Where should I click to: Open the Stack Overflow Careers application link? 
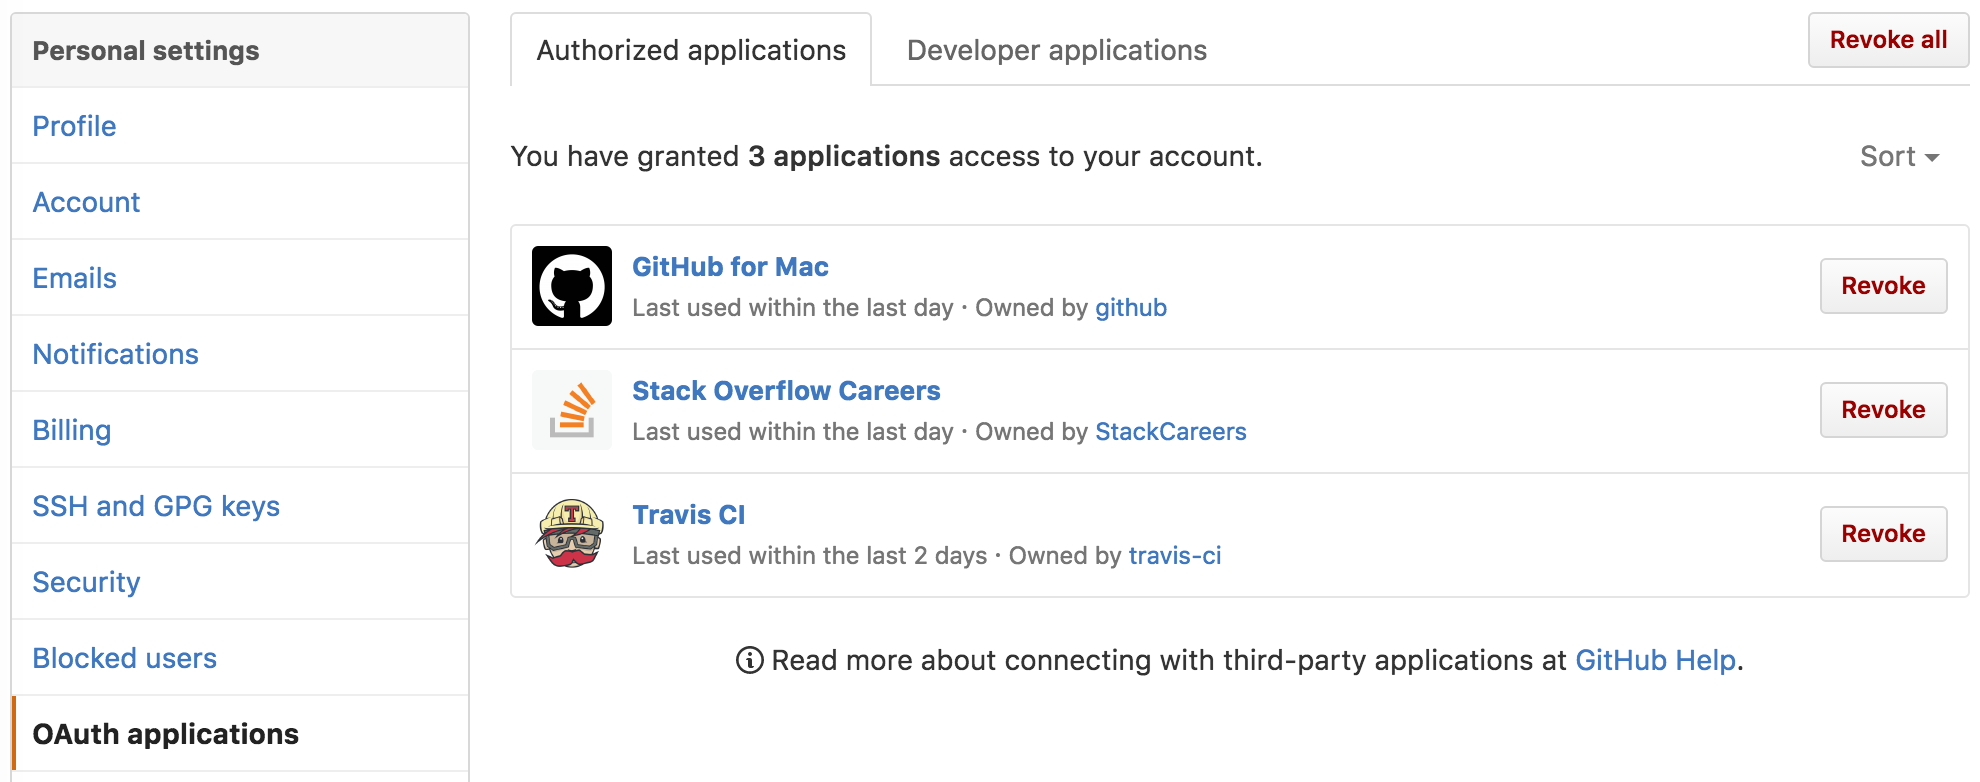[x=786, y=391]
